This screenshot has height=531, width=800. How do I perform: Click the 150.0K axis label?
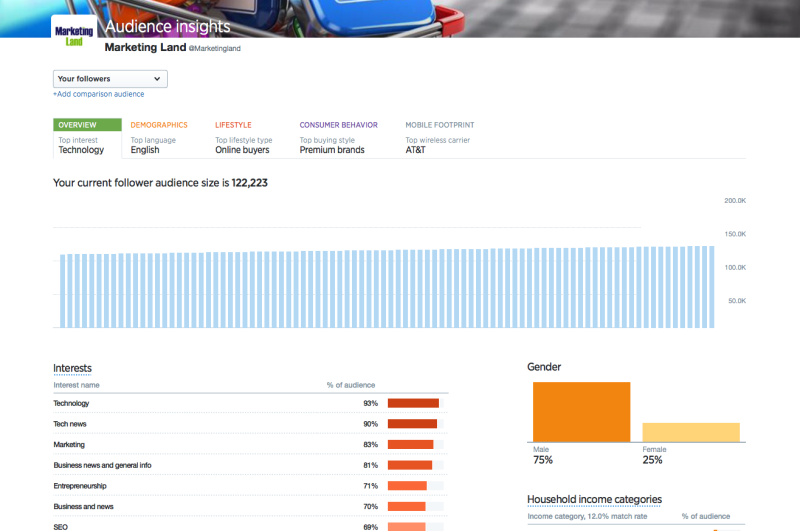tap(735, 234)
